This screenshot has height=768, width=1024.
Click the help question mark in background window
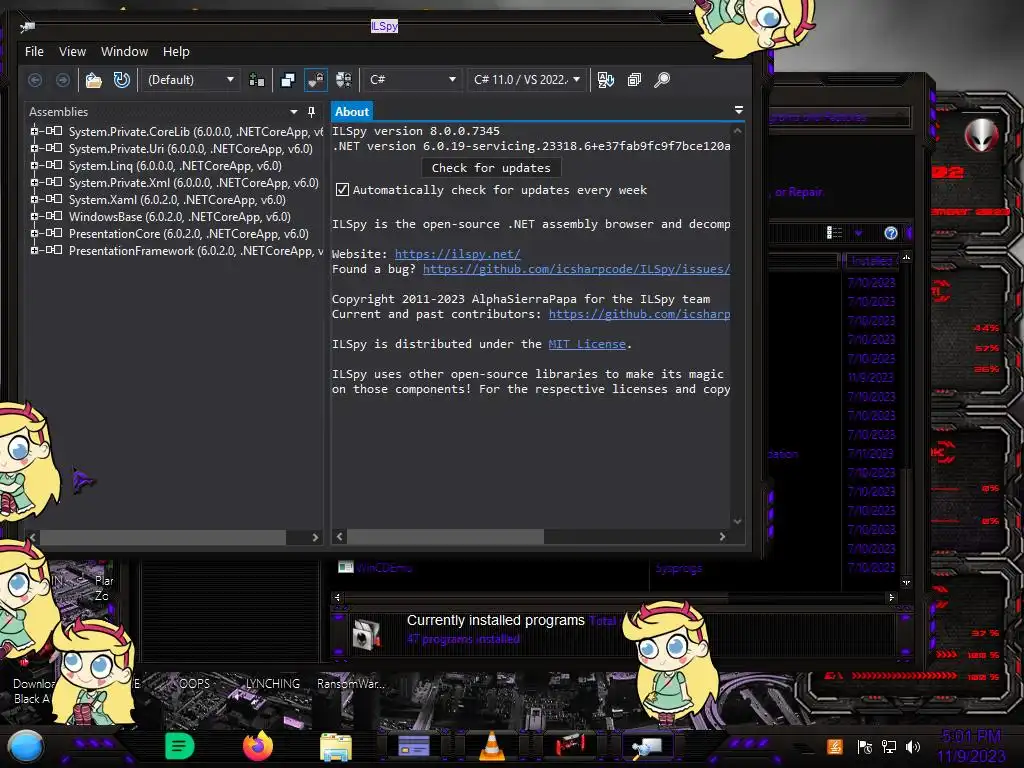click(891, 233)
